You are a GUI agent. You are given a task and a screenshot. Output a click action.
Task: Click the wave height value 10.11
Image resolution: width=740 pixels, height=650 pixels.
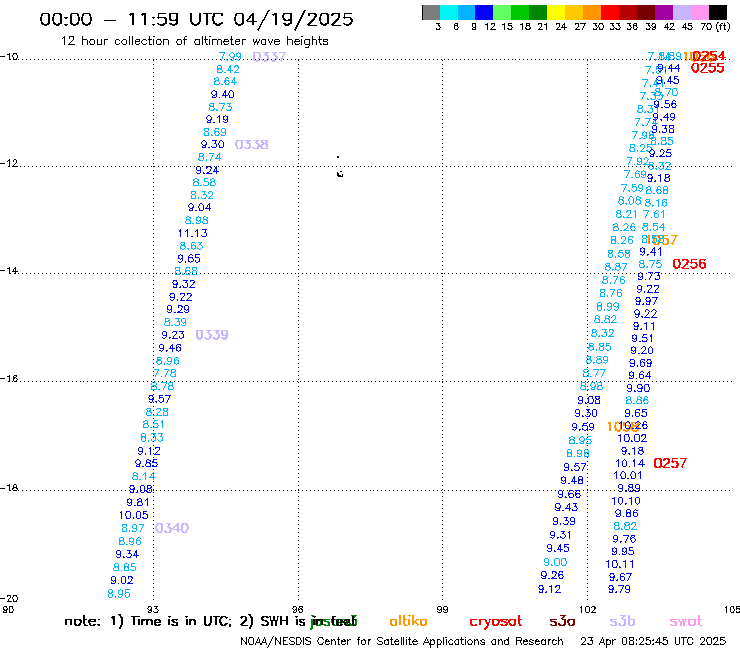[620, 564]
